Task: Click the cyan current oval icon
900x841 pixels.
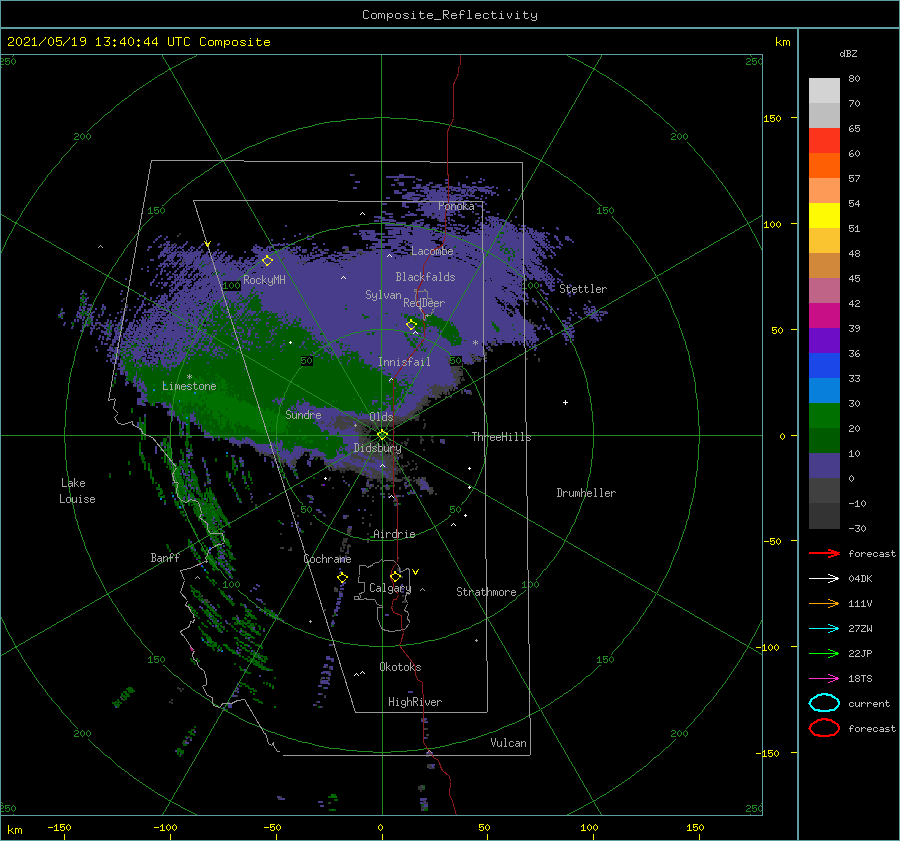Action: (x=824, y=703)
